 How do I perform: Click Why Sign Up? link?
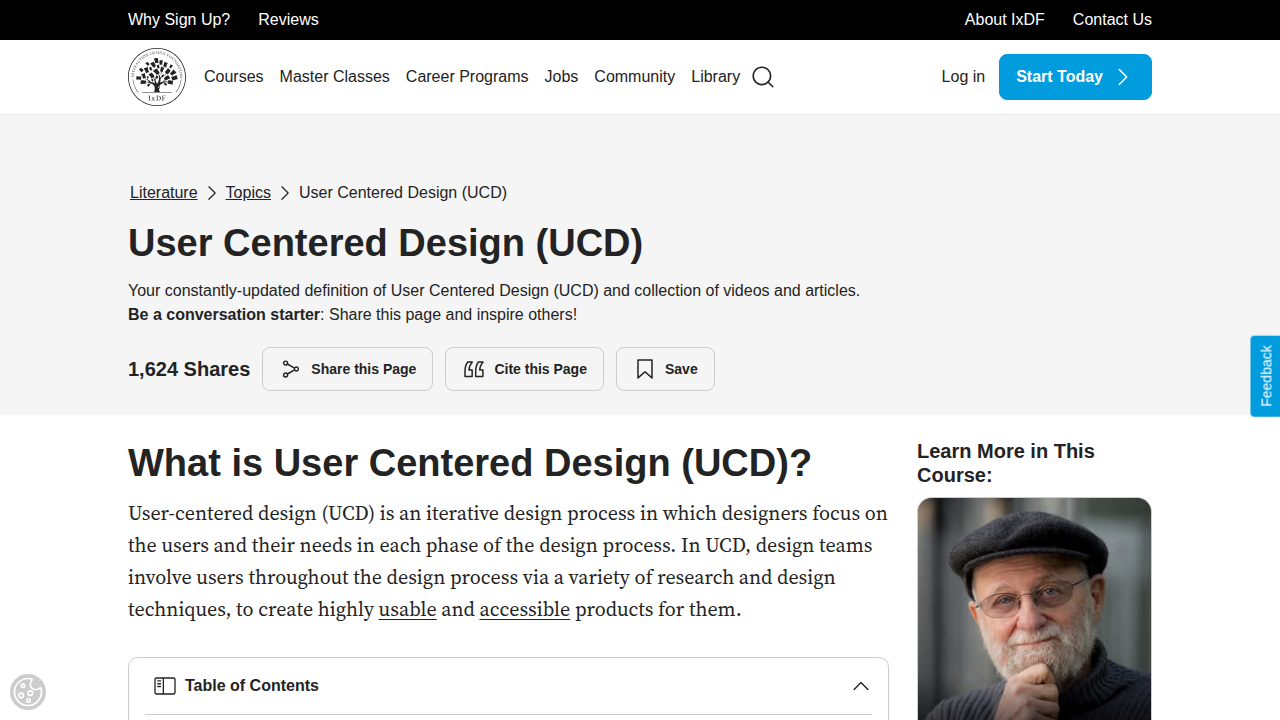point(179,20)
